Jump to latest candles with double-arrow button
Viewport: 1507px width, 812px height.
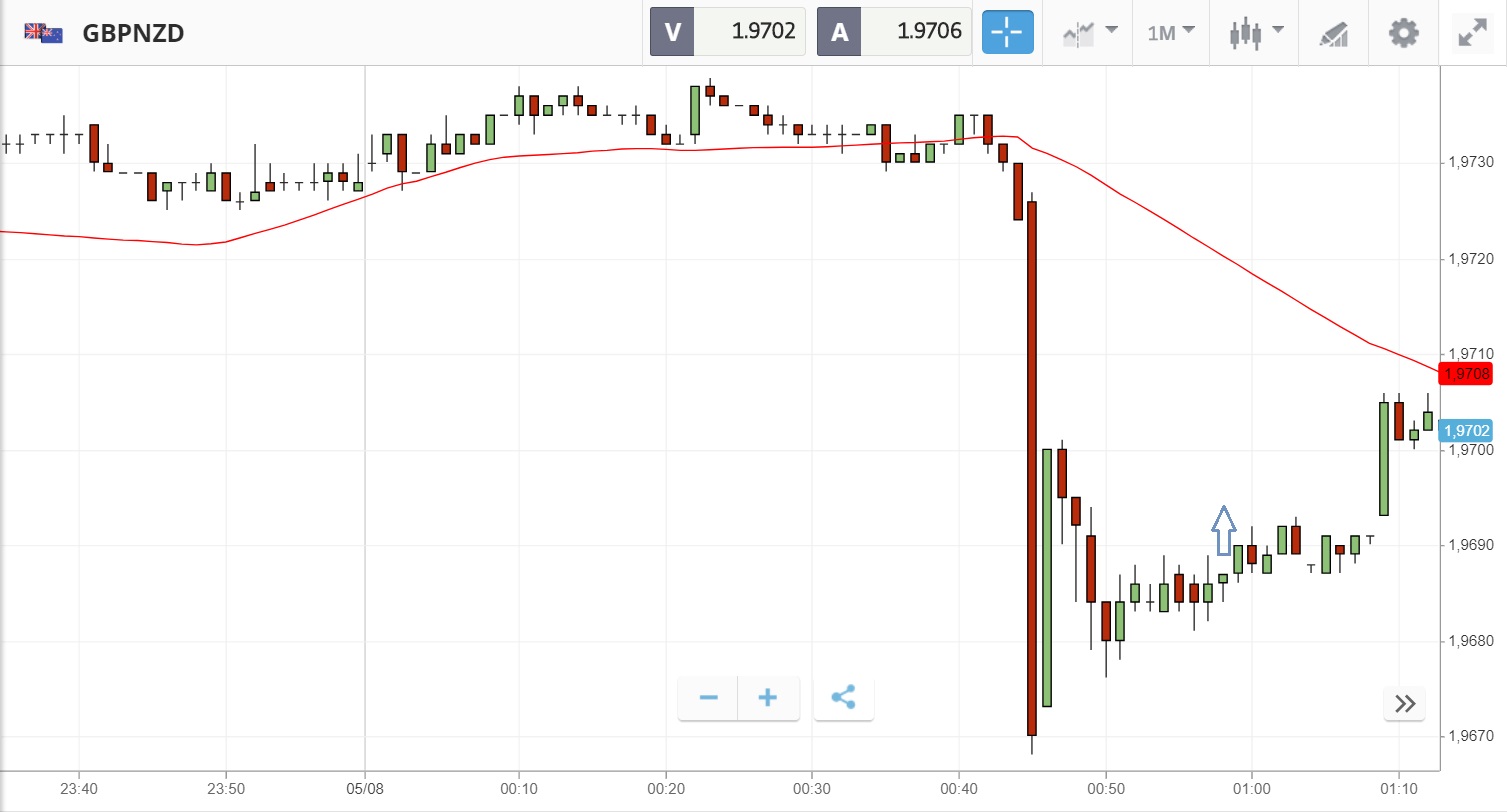pyautogui.click(x=1405, y=704)
